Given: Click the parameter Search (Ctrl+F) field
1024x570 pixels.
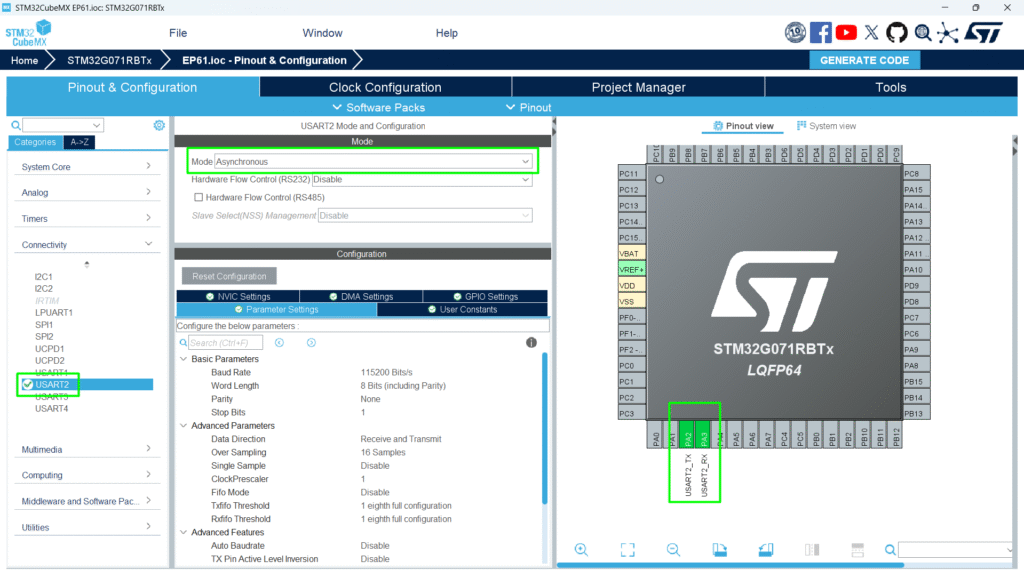Looking at the screenshot, I should [227, 343].
